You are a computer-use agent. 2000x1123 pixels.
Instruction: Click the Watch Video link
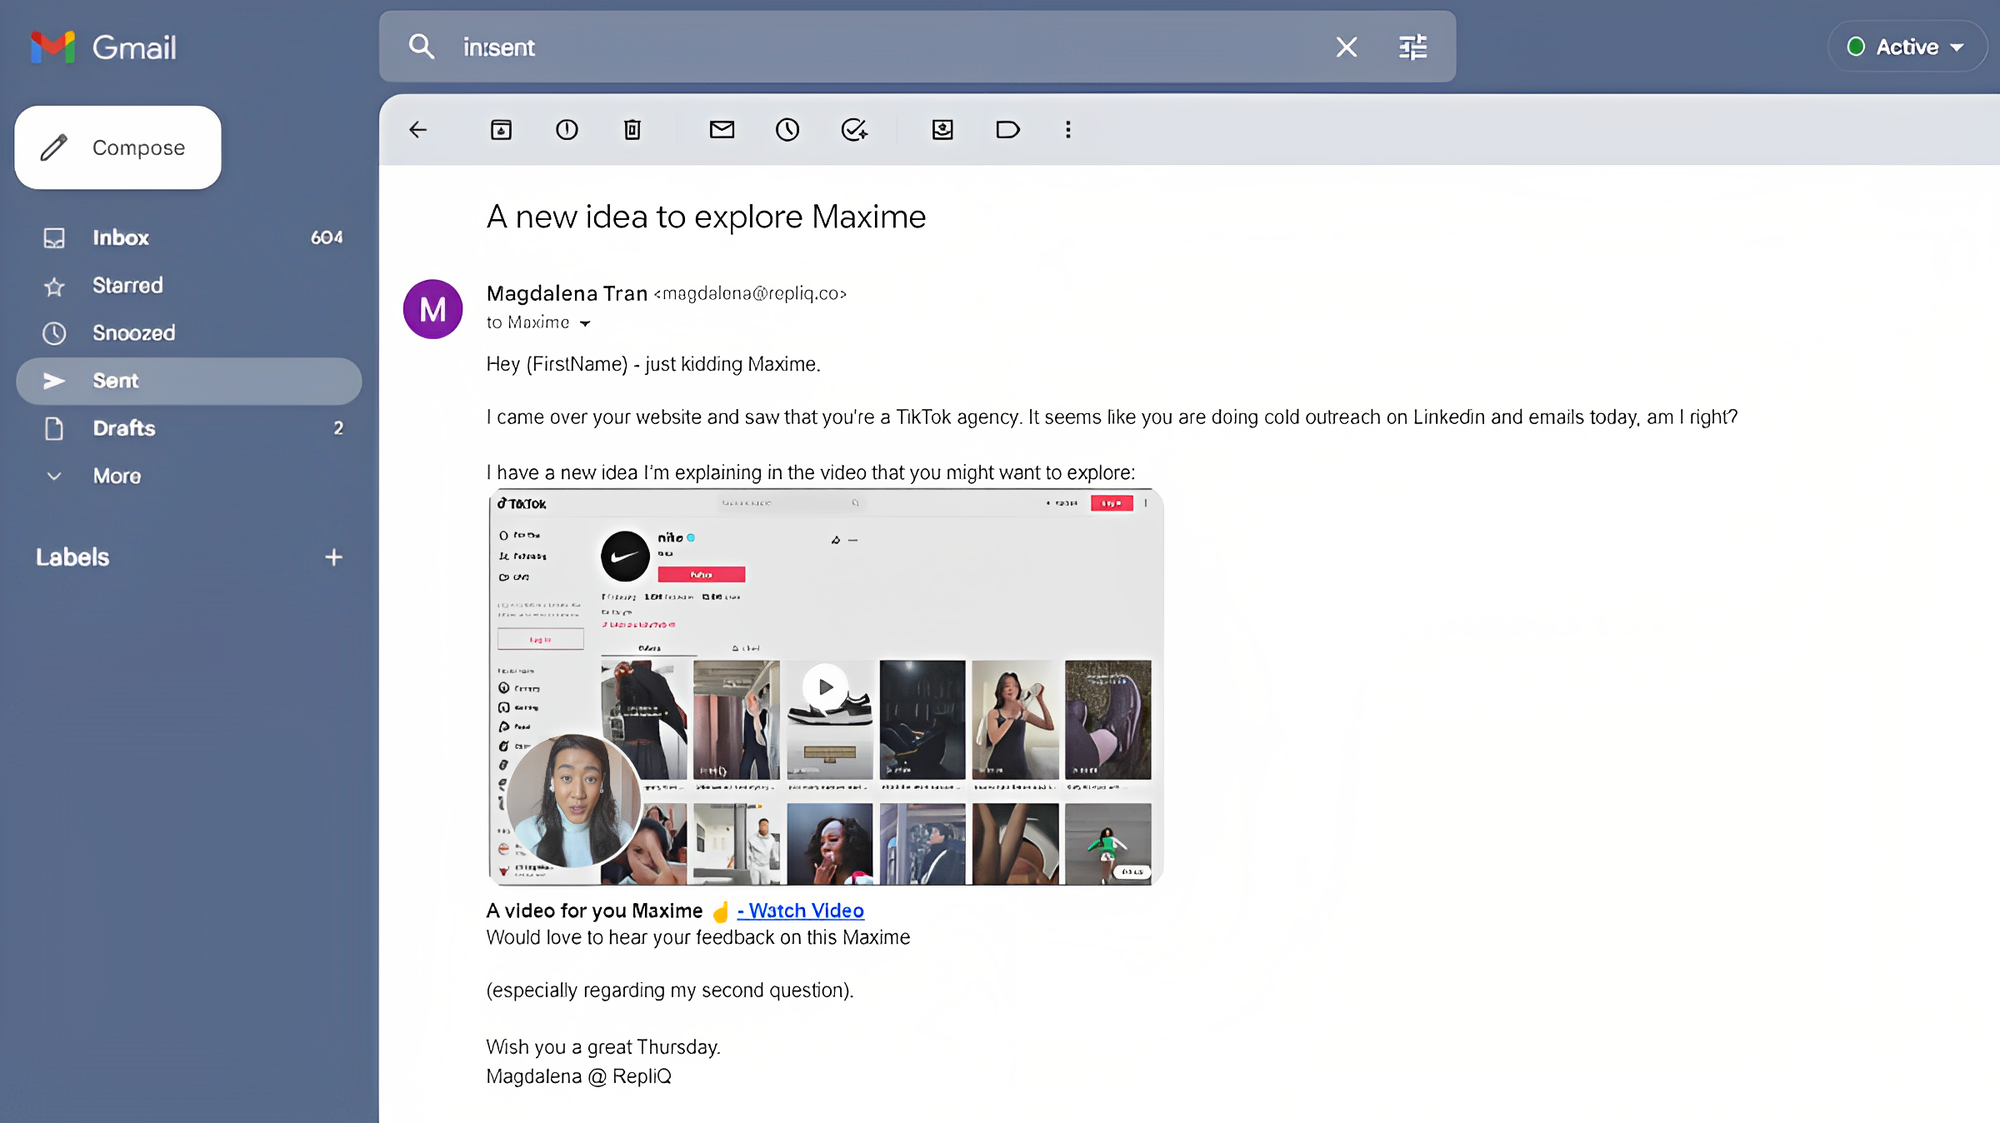pos(801,911)
